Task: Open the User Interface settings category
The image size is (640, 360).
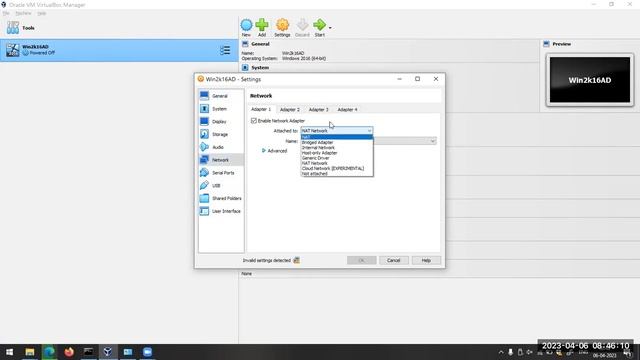Action: (221, 211)
